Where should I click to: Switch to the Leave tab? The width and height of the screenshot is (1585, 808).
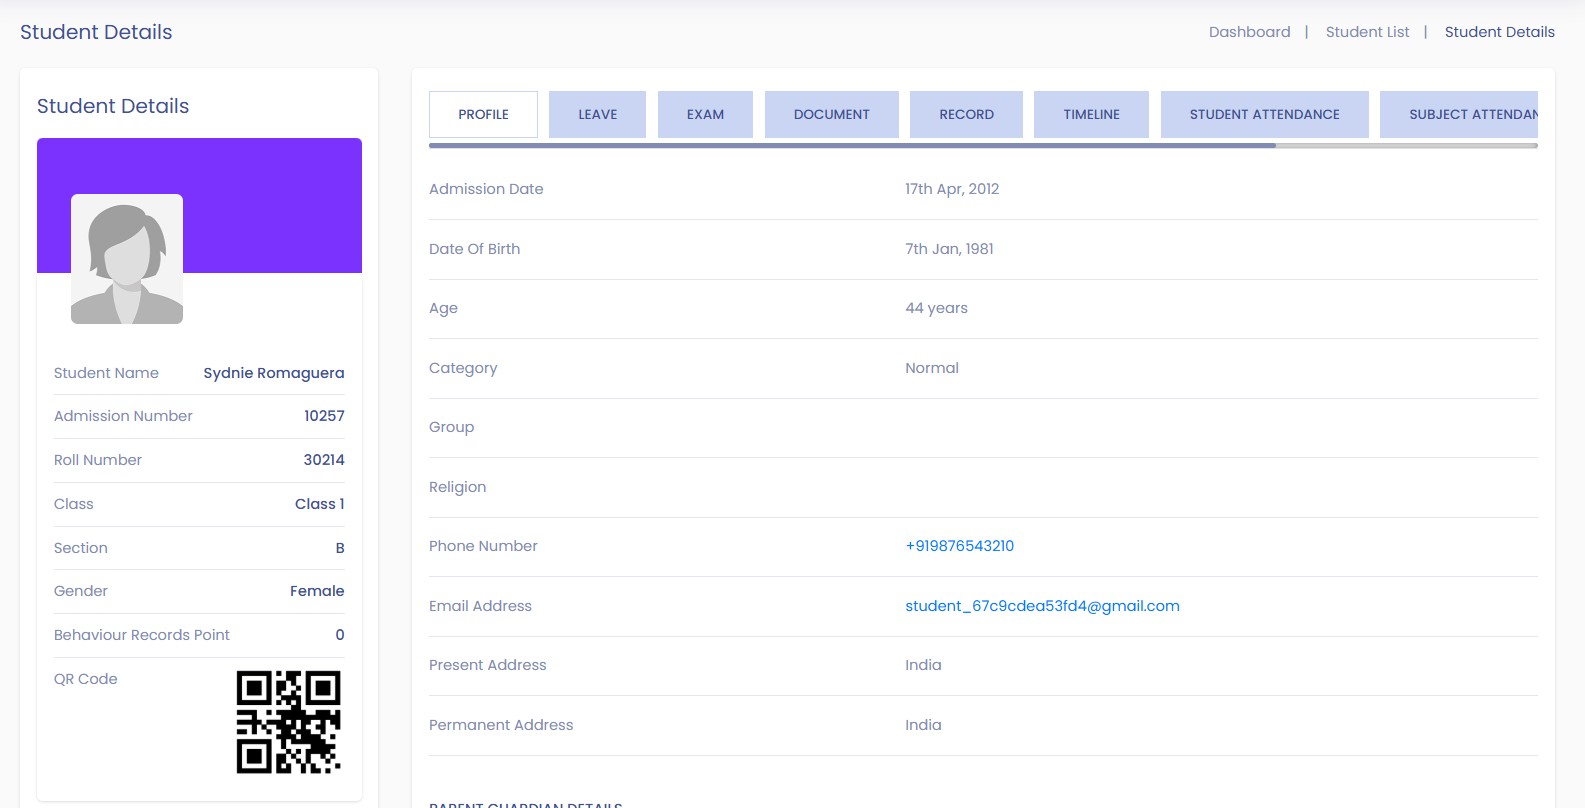(597, 114)
